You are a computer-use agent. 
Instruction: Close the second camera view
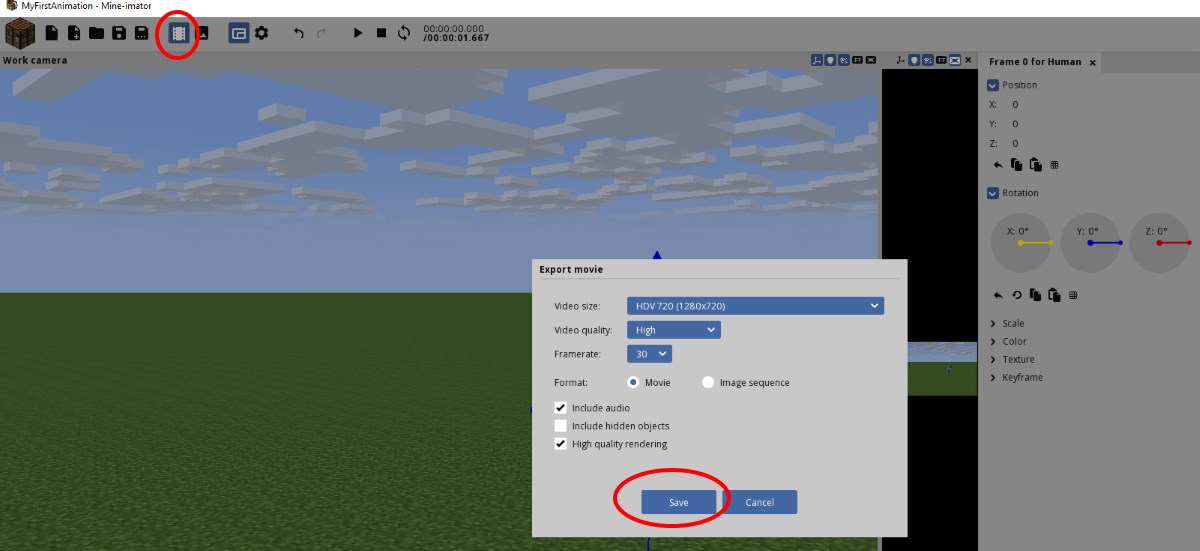(968, 61)
